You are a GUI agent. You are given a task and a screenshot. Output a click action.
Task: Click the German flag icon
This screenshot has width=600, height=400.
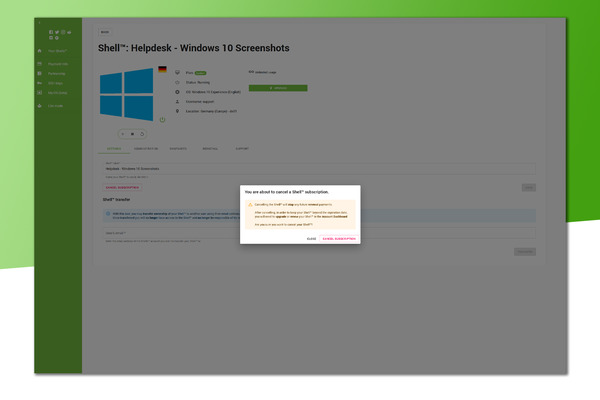[162, 69]
